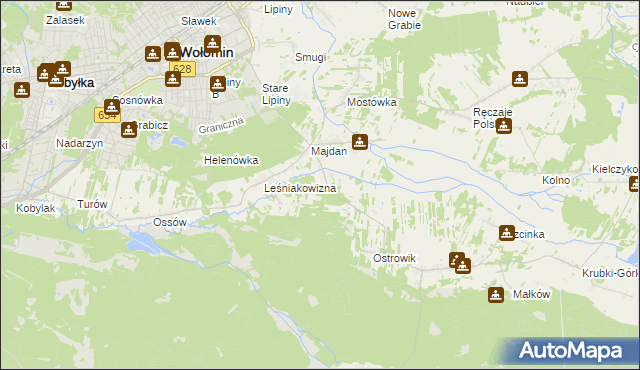Click the Wołomin city label
640x370 pixels.
(207, 53)
